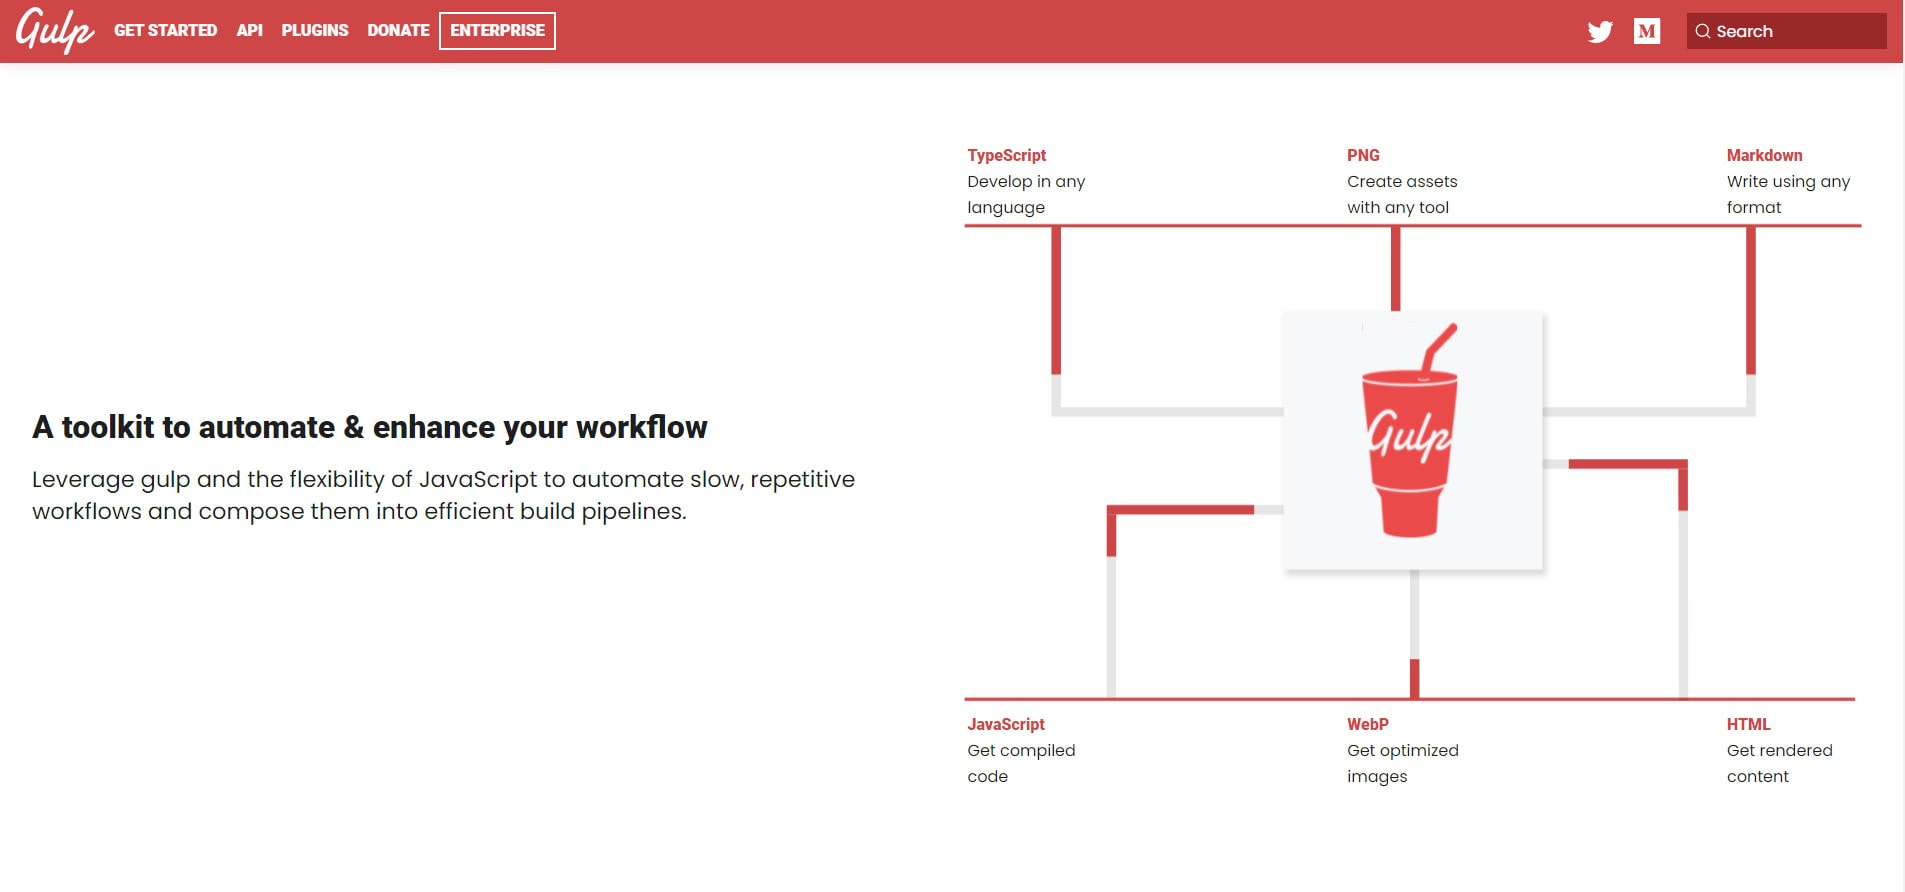Open the API menu item
Image resolution: width=1905 pixels, height=892 pixels.
point(250,30)
